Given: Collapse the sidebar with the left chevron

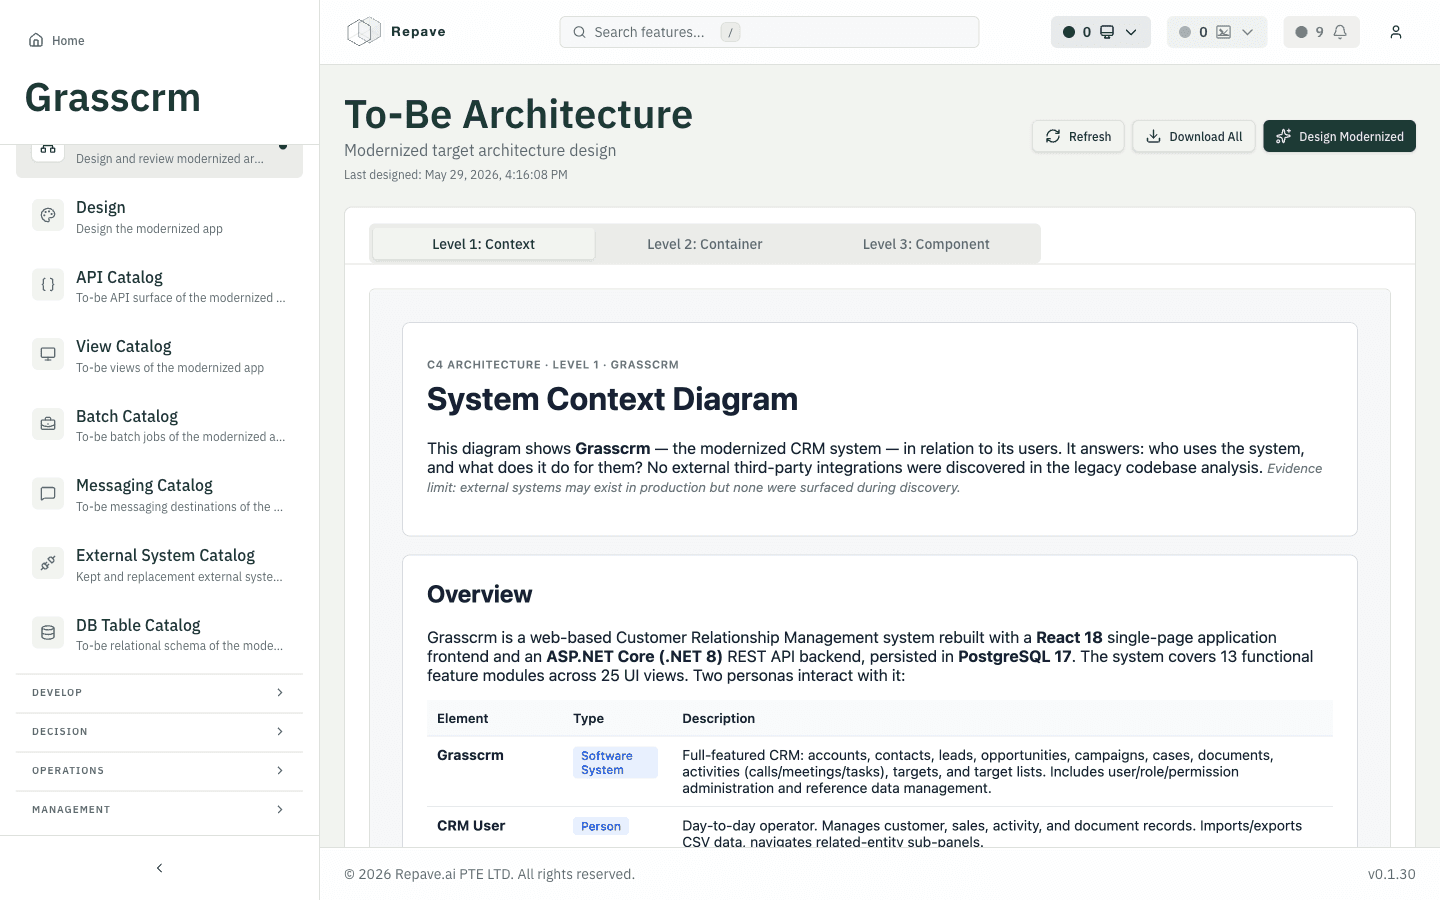Looking at the screenshot, I should point(159,868).
